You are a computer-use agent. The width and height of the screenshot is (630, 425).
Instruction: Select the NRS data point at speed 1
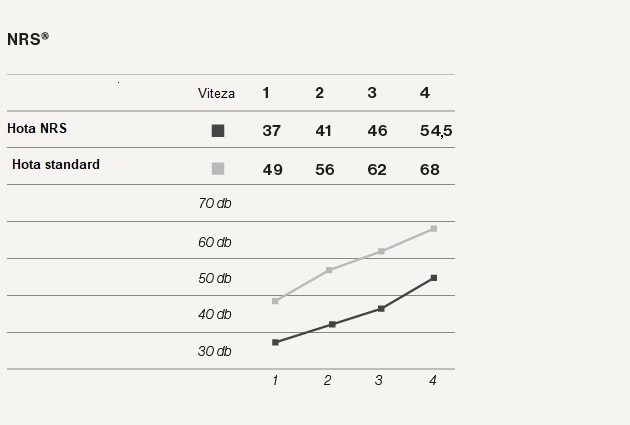click(275, 342)
